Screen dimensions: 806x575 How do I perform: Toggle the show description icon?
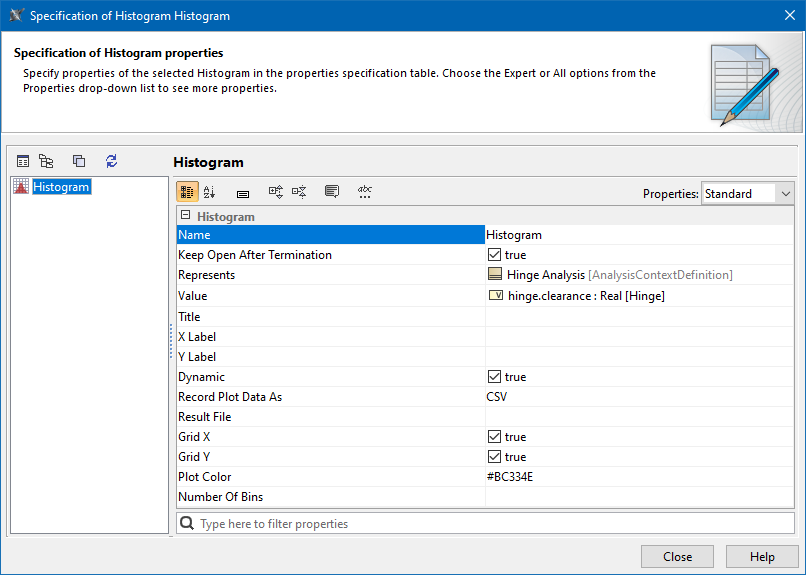point(332,192)
